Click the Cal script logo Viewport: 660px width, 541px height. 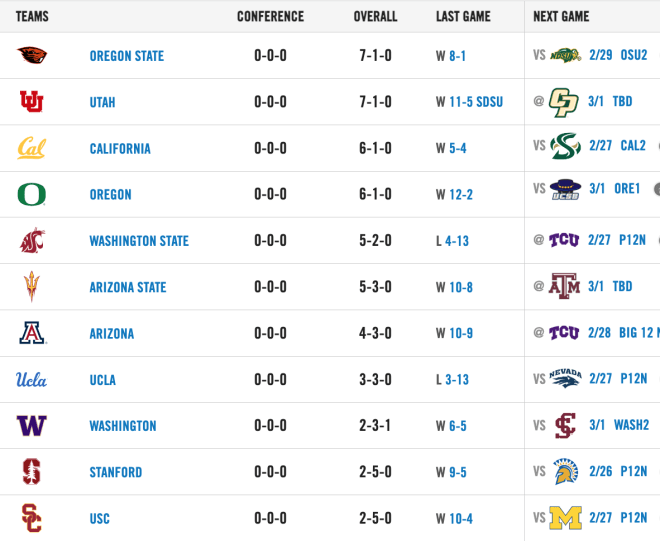click(32, 148)
